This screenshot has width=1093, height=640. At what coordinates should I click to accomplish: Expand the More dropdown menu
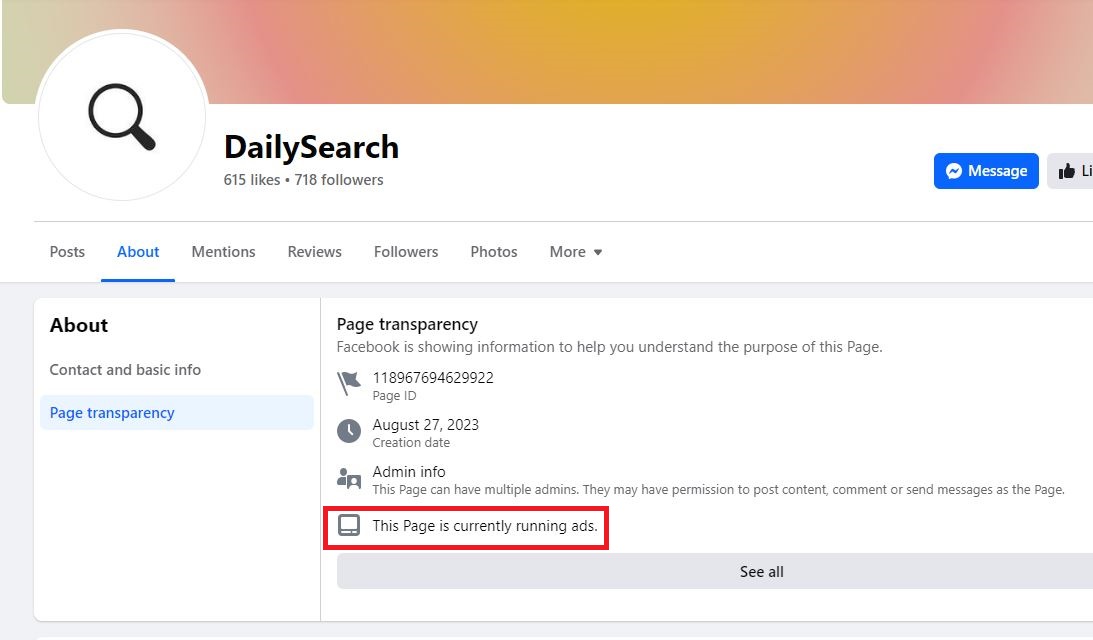tap(576, 252)
